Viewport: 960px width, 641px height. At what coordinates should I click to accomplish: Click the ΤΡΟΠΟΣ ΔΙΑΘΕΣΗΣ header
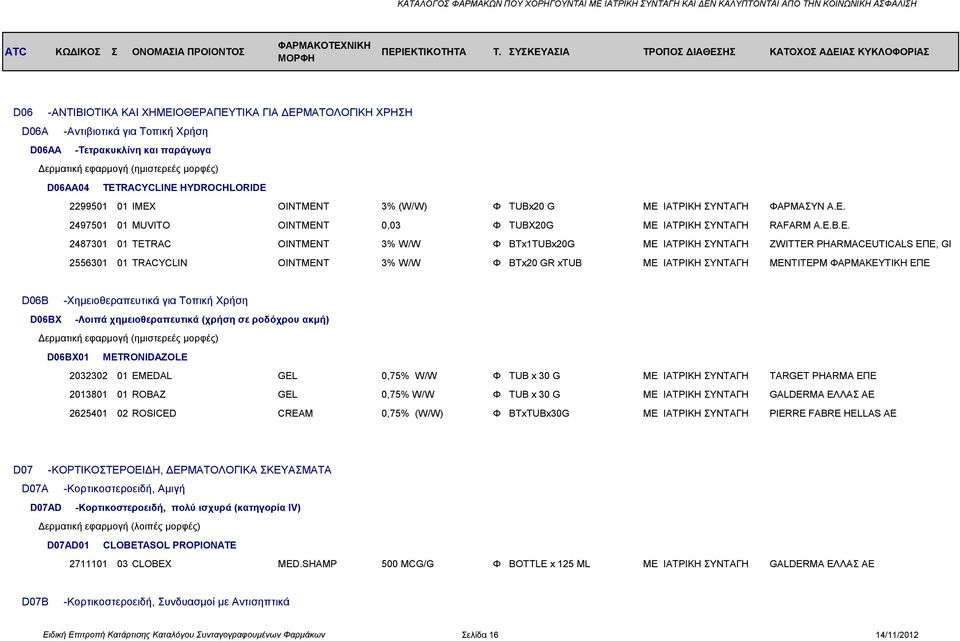(689, 51)
